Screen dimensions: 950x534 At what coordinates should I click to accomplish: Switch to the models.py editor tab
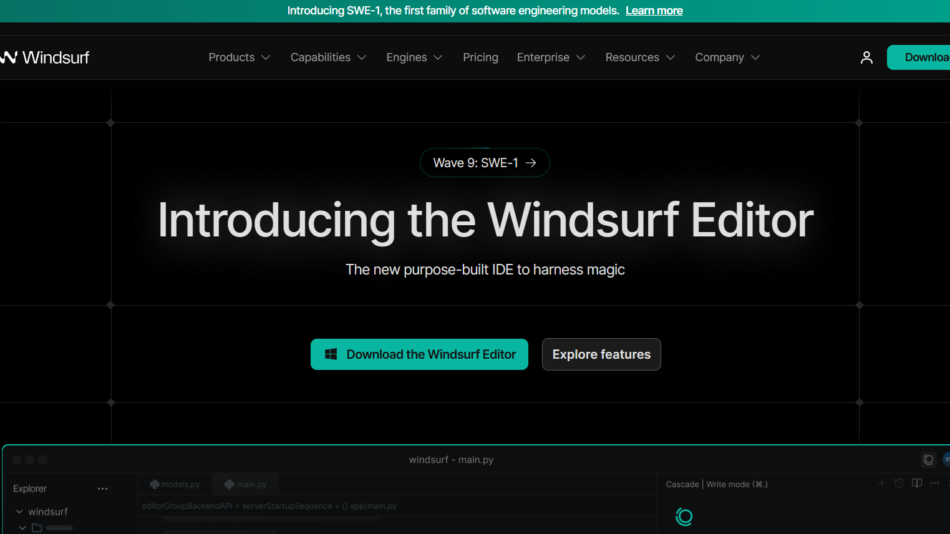(175, 484)
